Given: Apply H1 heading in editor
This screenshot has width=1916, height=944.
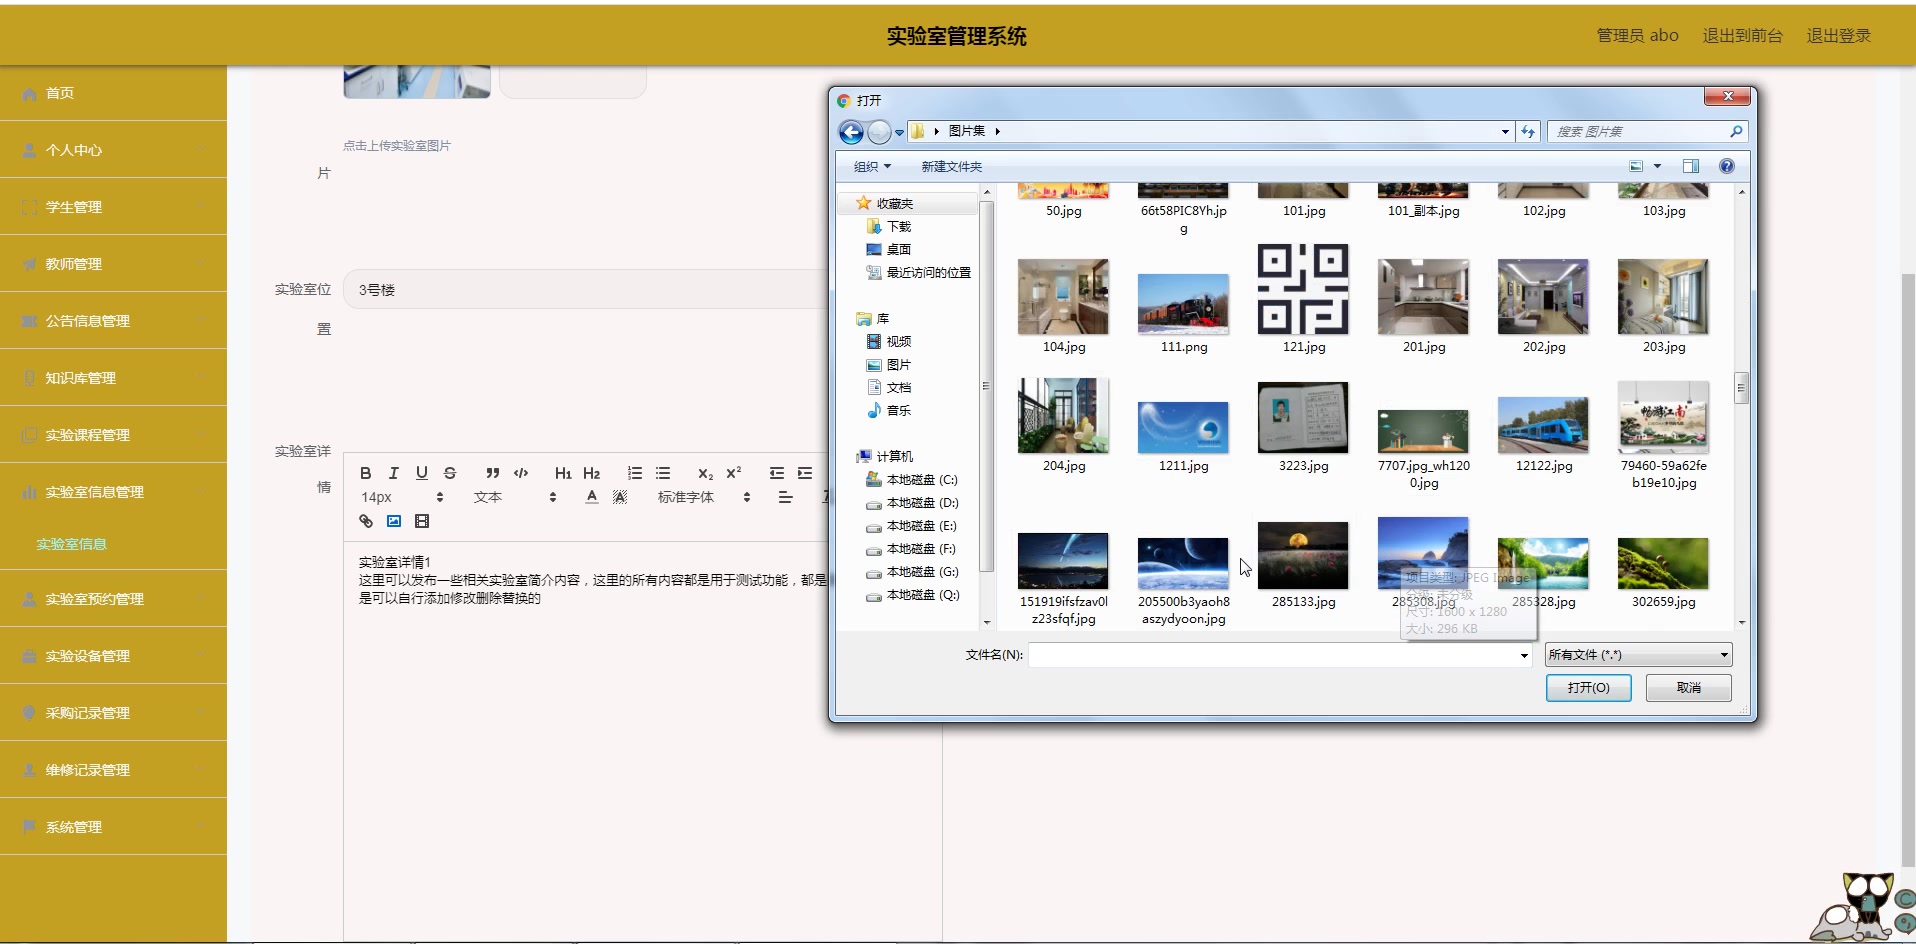Looking at the screenshot, I should point(563,473).
